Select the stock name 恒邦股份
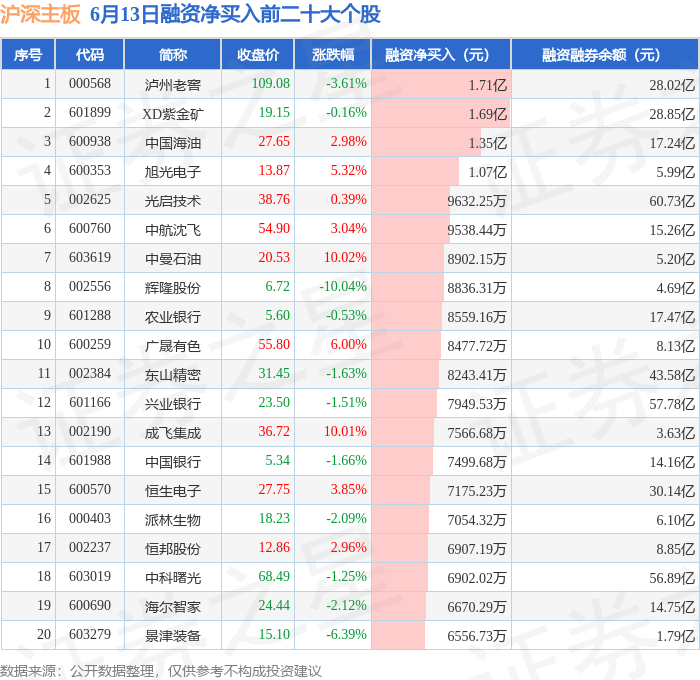 coord(173,549)
